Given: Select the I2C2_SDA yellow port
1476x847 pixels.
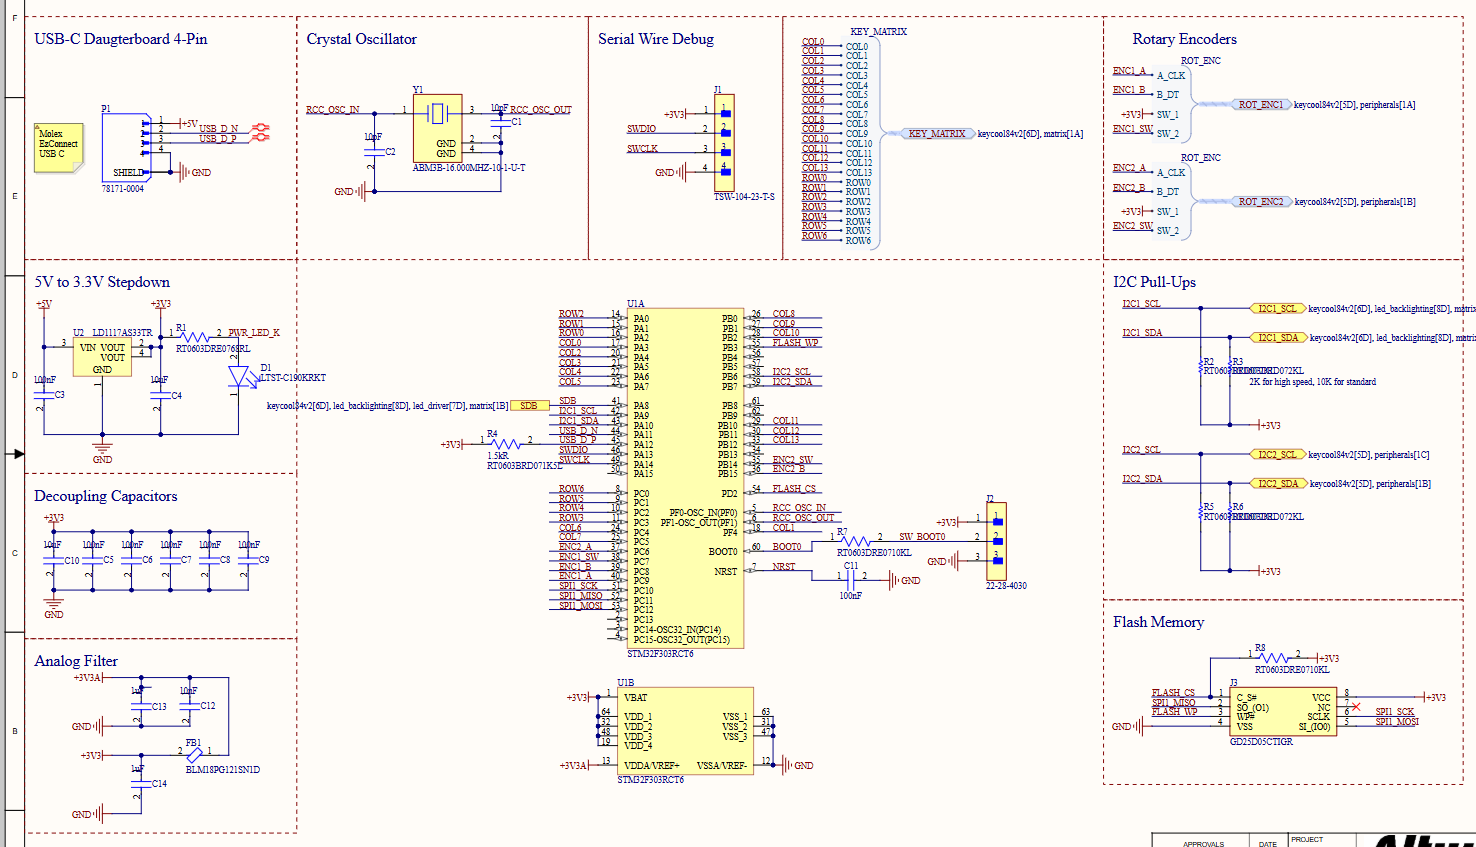Looking at the screenshot, I should (1278, 483).
